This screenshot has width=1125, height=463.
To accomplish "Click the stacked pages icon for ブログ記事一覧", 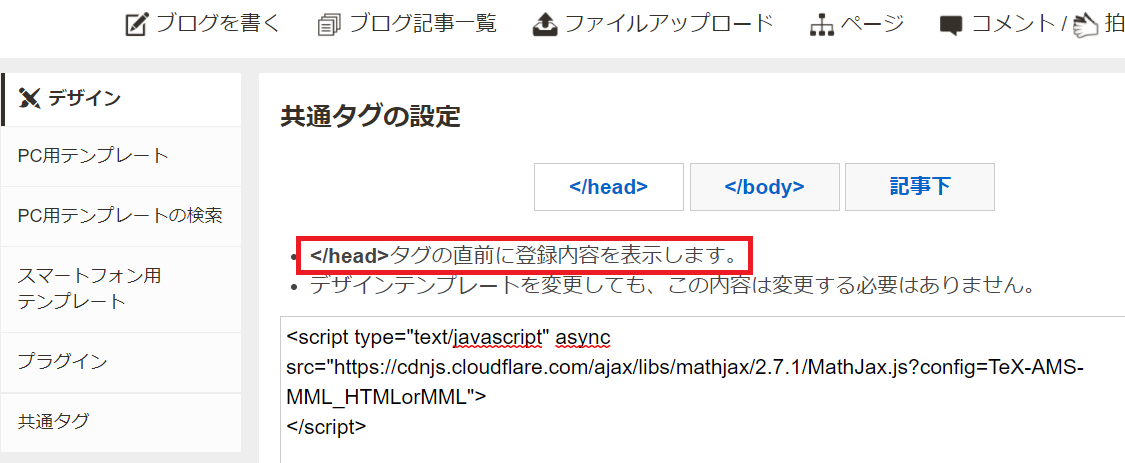I will pyautogui.click(x=329, y=26).
